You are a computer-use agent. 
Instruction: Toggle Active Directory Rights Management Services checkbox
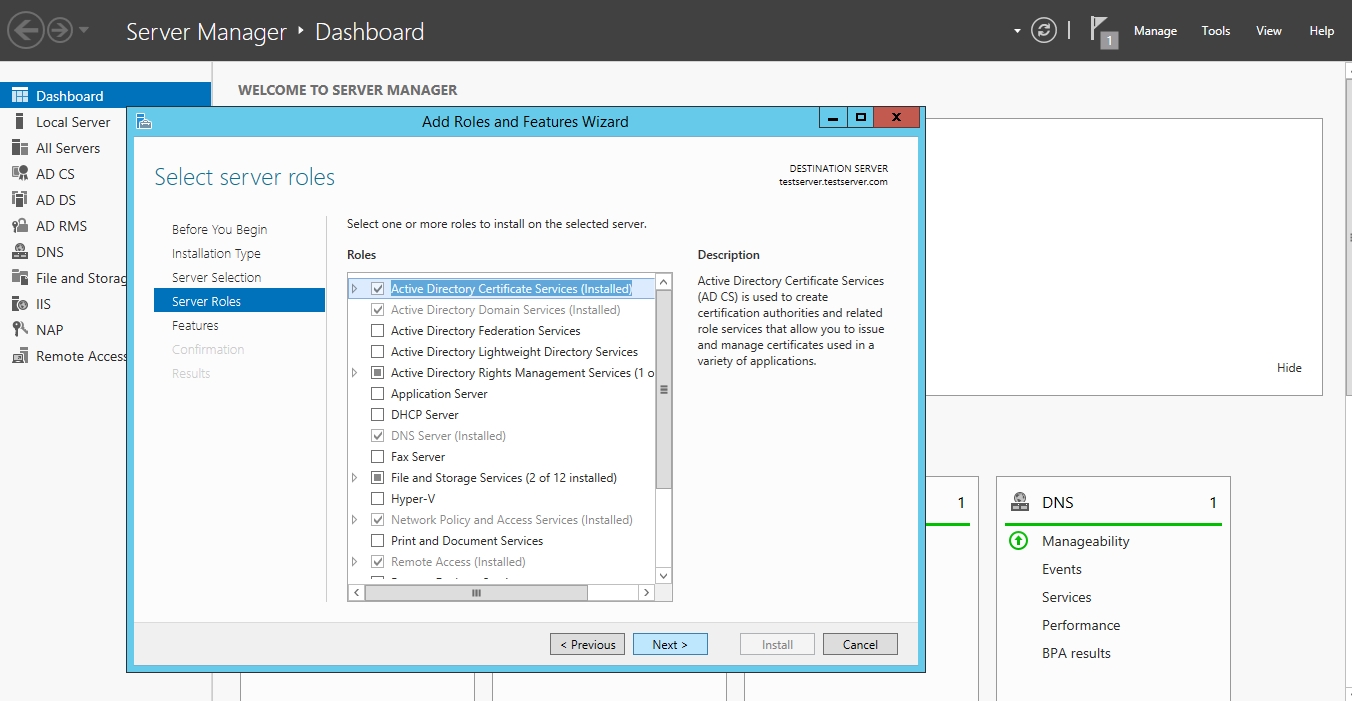(377, 372)
